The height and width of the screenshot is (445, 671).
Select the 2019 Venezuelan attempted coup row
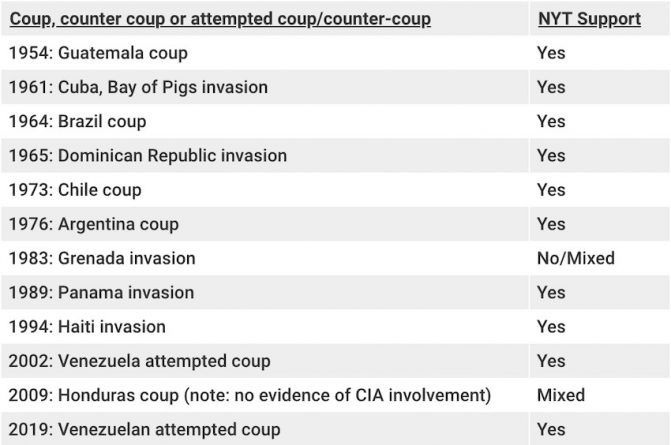[x=144, y=429]
